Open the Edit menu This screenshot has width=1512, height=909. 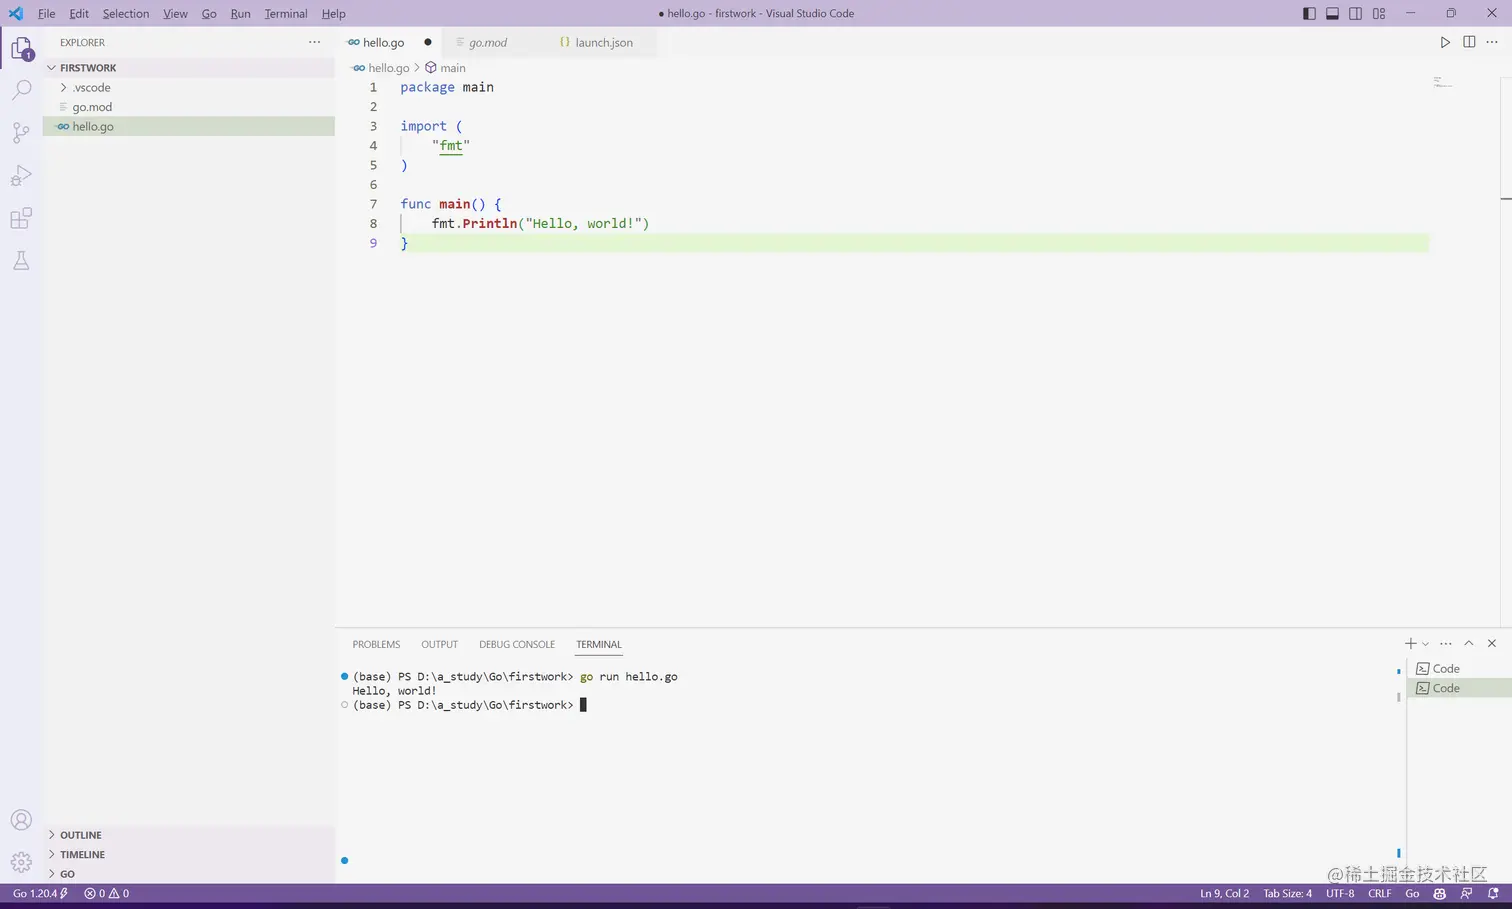[79, 13]
